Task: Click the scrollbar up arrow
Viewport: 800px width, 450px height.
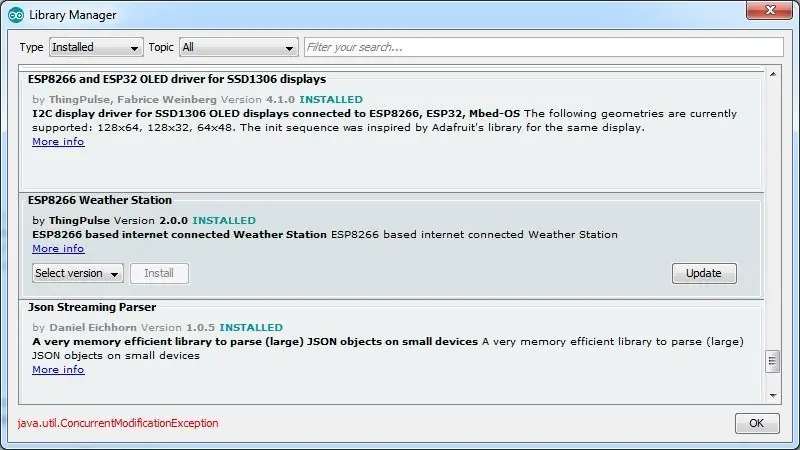Action: pyautogui.click(x=773, y=74)
